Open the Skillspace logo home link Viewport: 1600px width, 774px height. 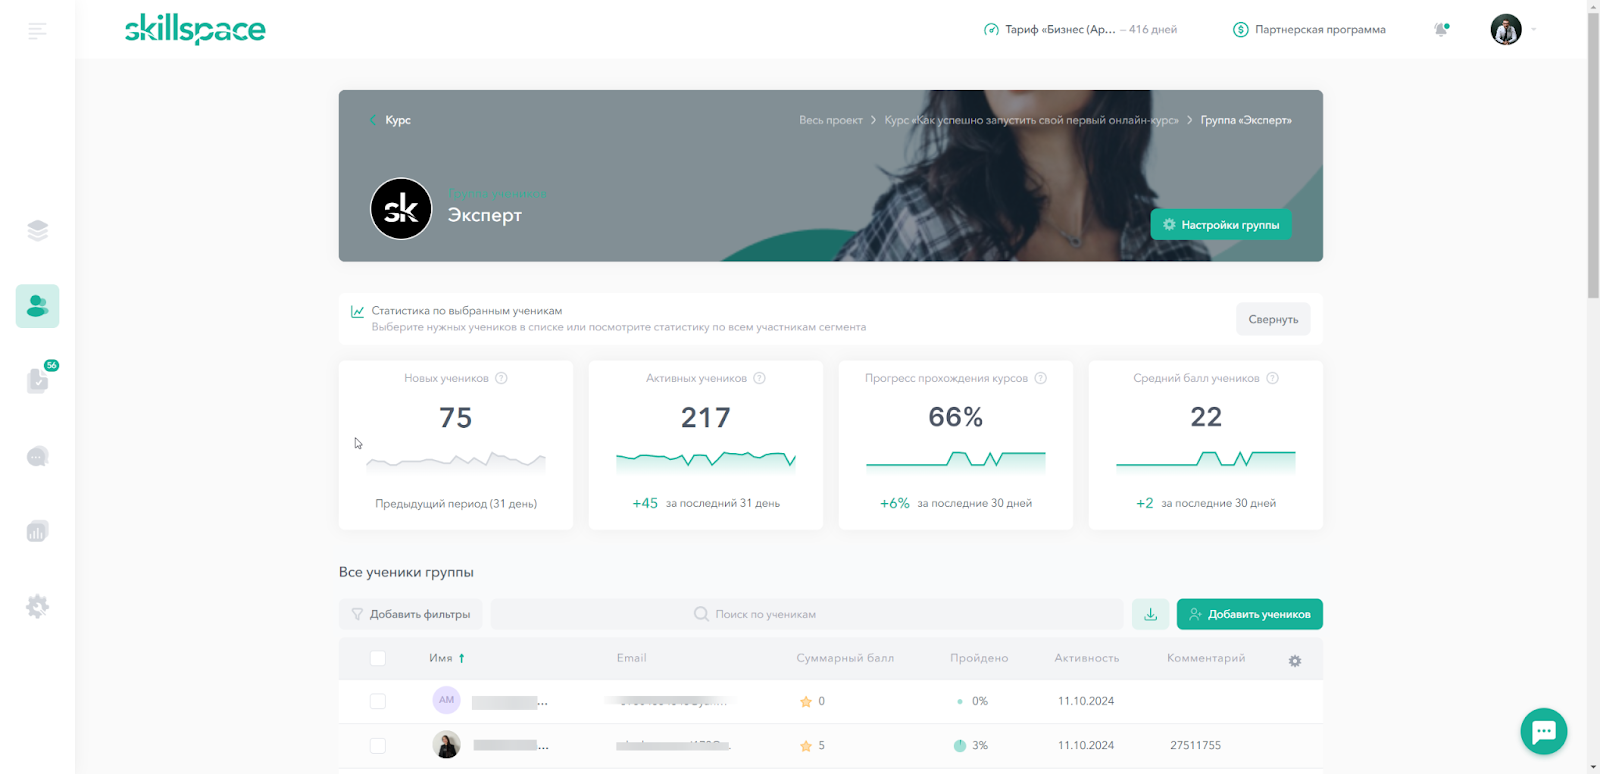coord(195,29)
